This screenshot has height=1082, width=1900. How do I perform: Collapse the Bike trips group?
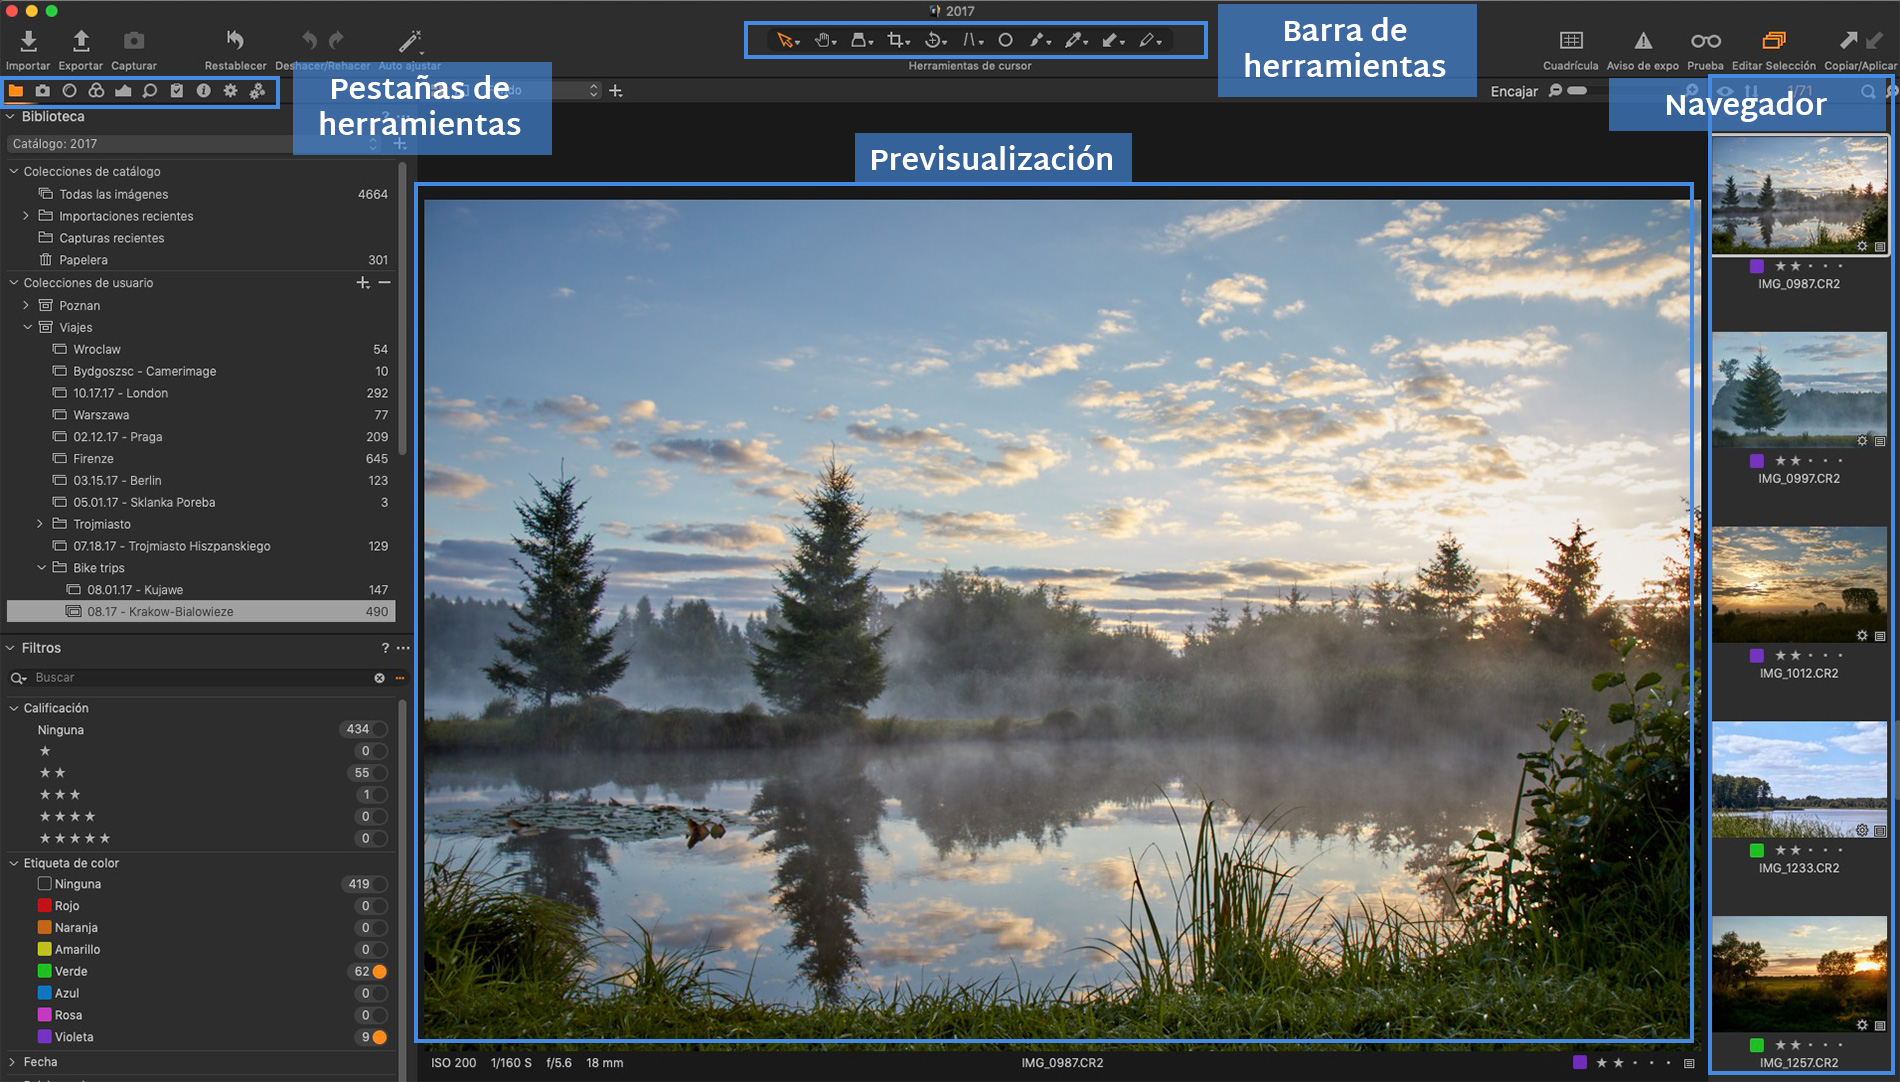(x=41, y=568)
